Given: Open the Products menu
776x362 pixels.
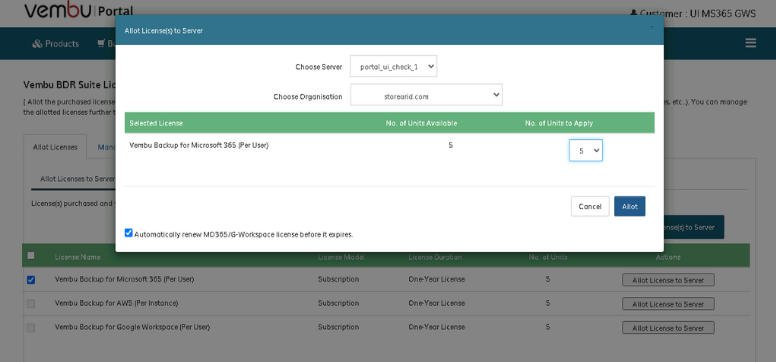Looking at the screenshot, I should click(x=56, y=44).
